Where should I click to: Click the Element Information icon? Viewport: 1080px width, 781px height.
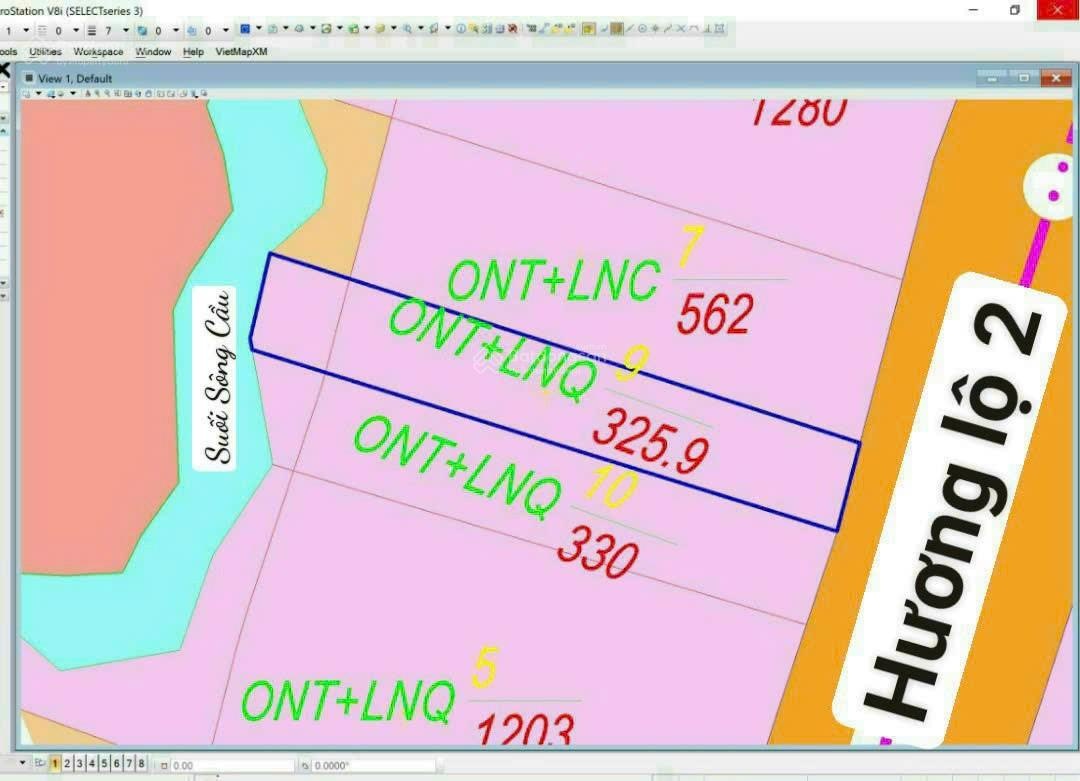(461, 29)
